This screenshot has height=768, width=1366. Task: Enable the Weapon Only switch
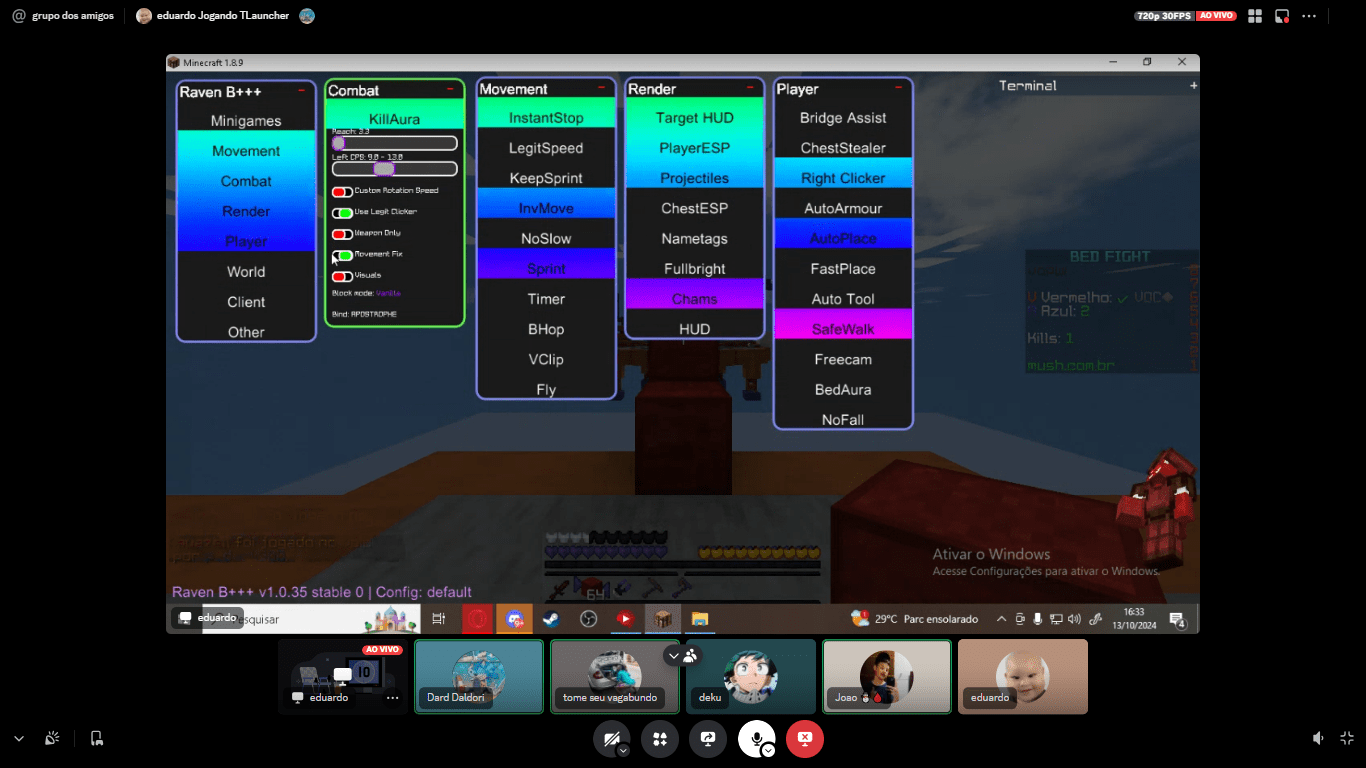tap(342, 233)
